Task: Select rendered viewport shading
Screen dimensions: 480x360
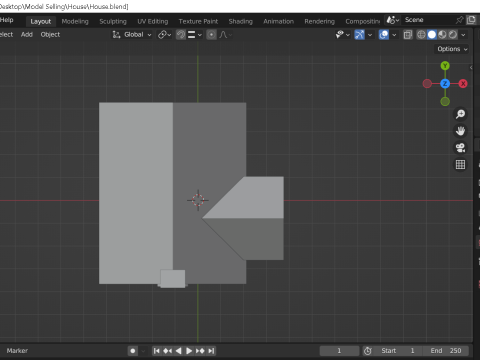Action: tap(453, 35)
